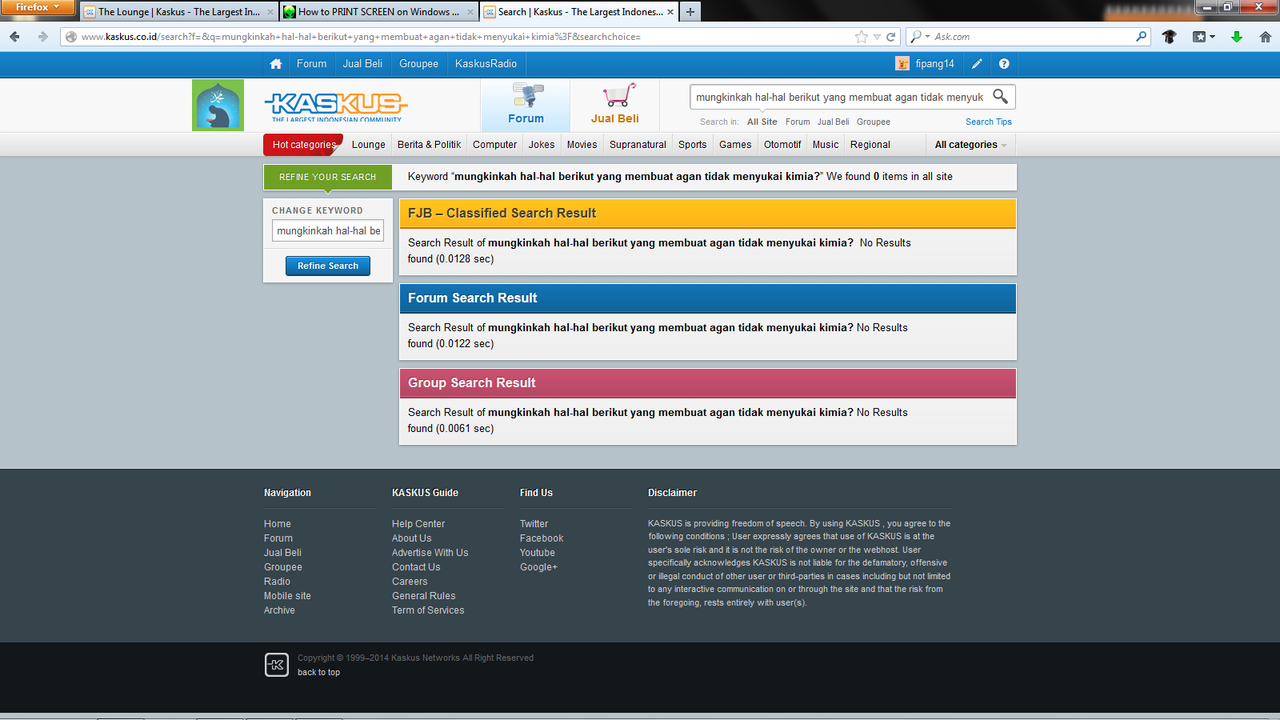
Task: Click the Forum speech-bubble icon
Action: [x=526, y=96]
